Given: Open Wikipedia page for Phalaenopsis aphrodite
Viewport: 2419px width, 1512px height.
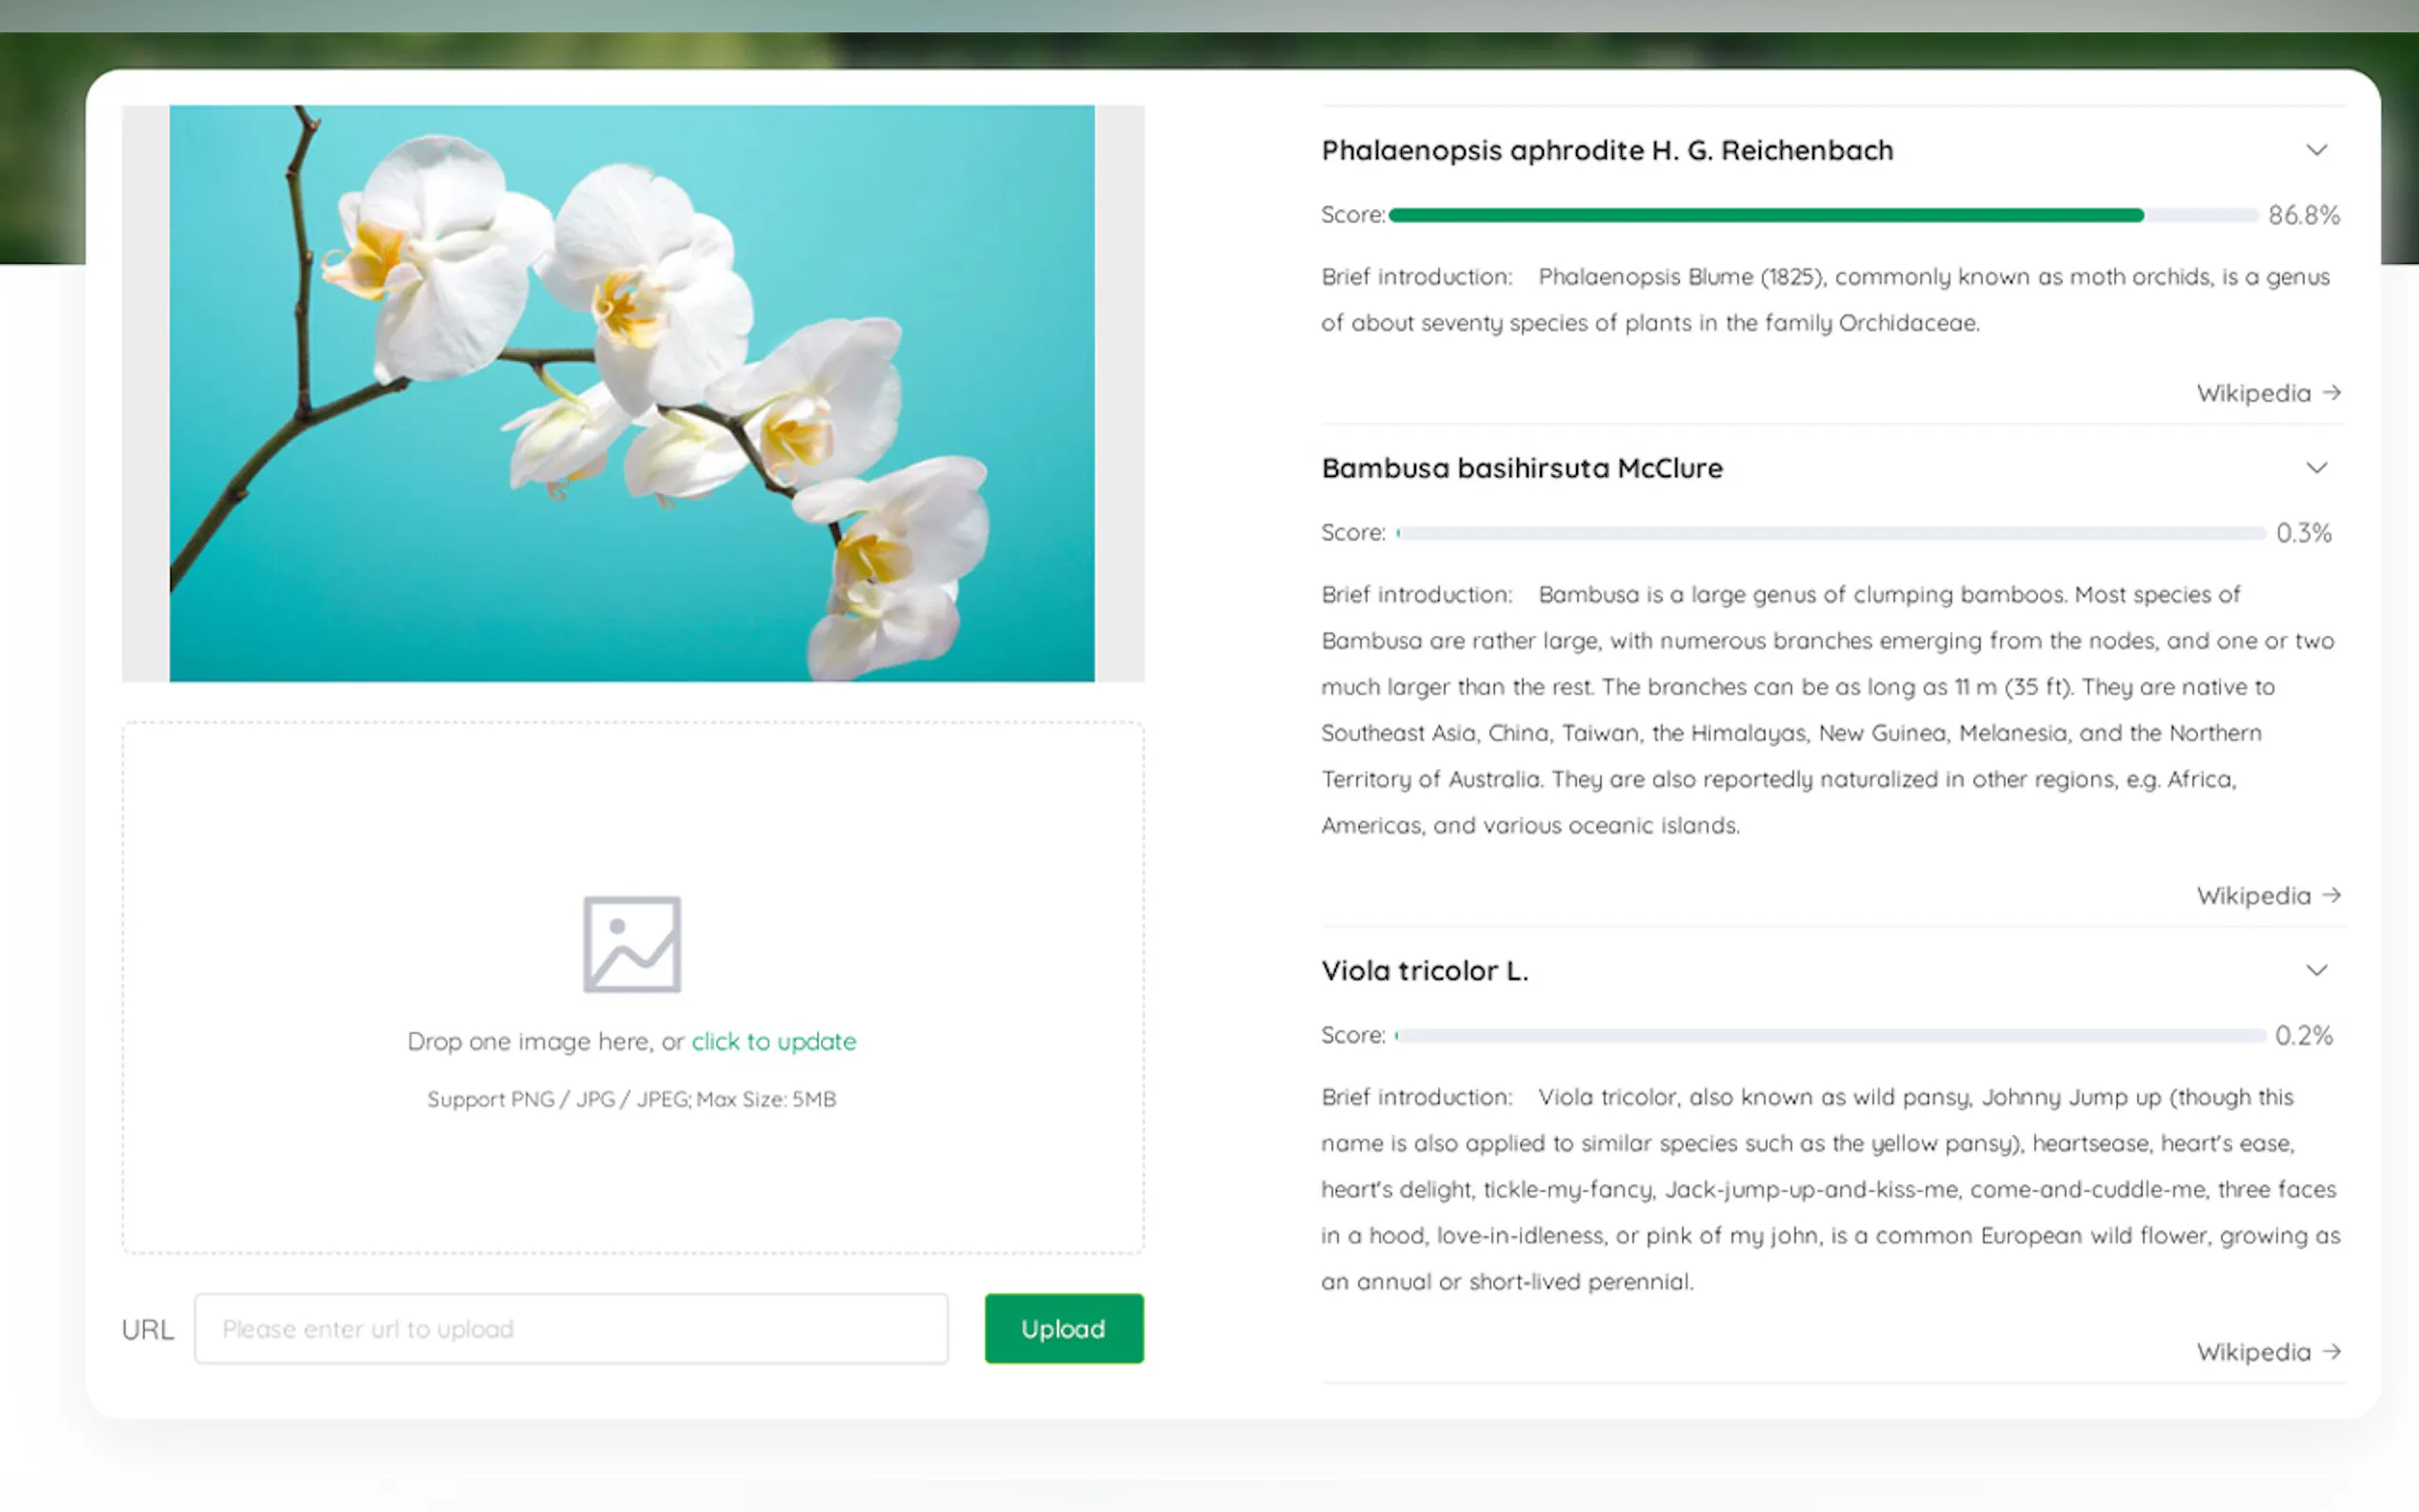Looking at the screenshot, I should click(x=2255, y=393).
